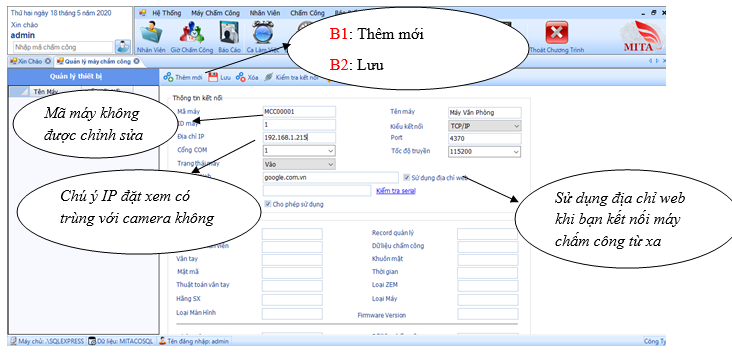Switch to the Xin Chào tab
The width and height of the screenshot is (732, 360).
(29, 61)
